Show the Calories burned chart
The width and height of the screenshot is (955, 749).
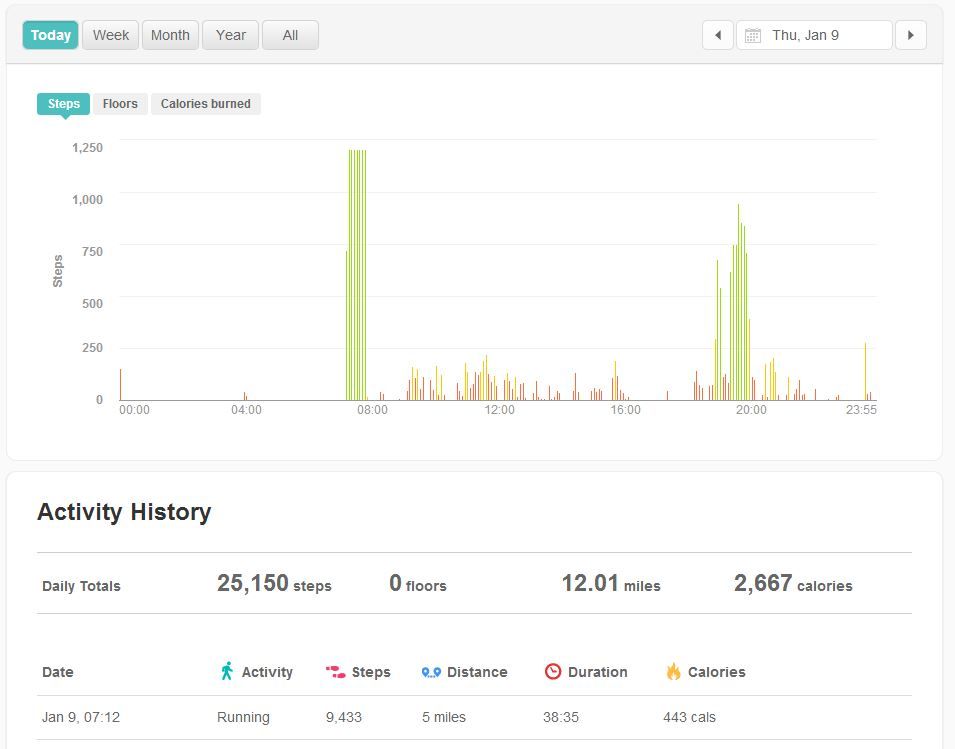tap(206, 104)
